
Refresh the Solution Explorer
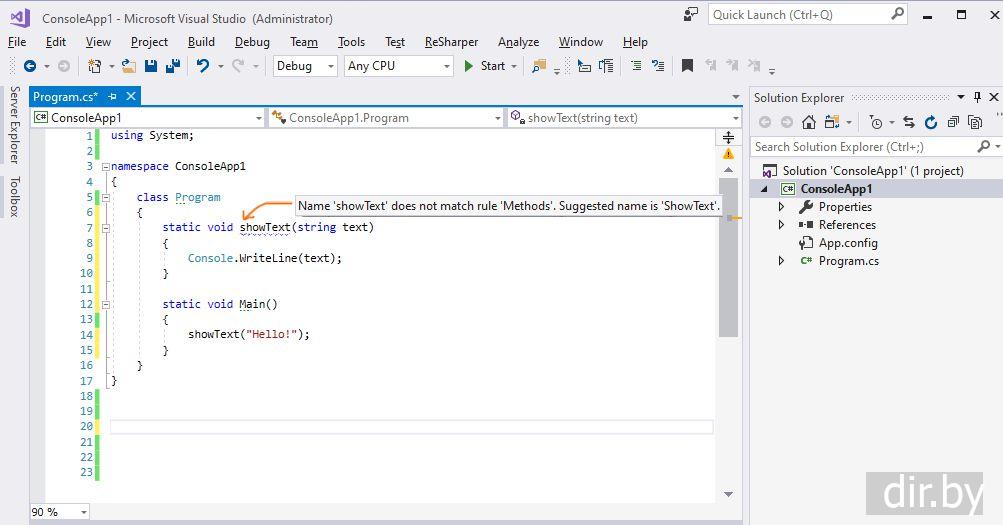point(931,122)
